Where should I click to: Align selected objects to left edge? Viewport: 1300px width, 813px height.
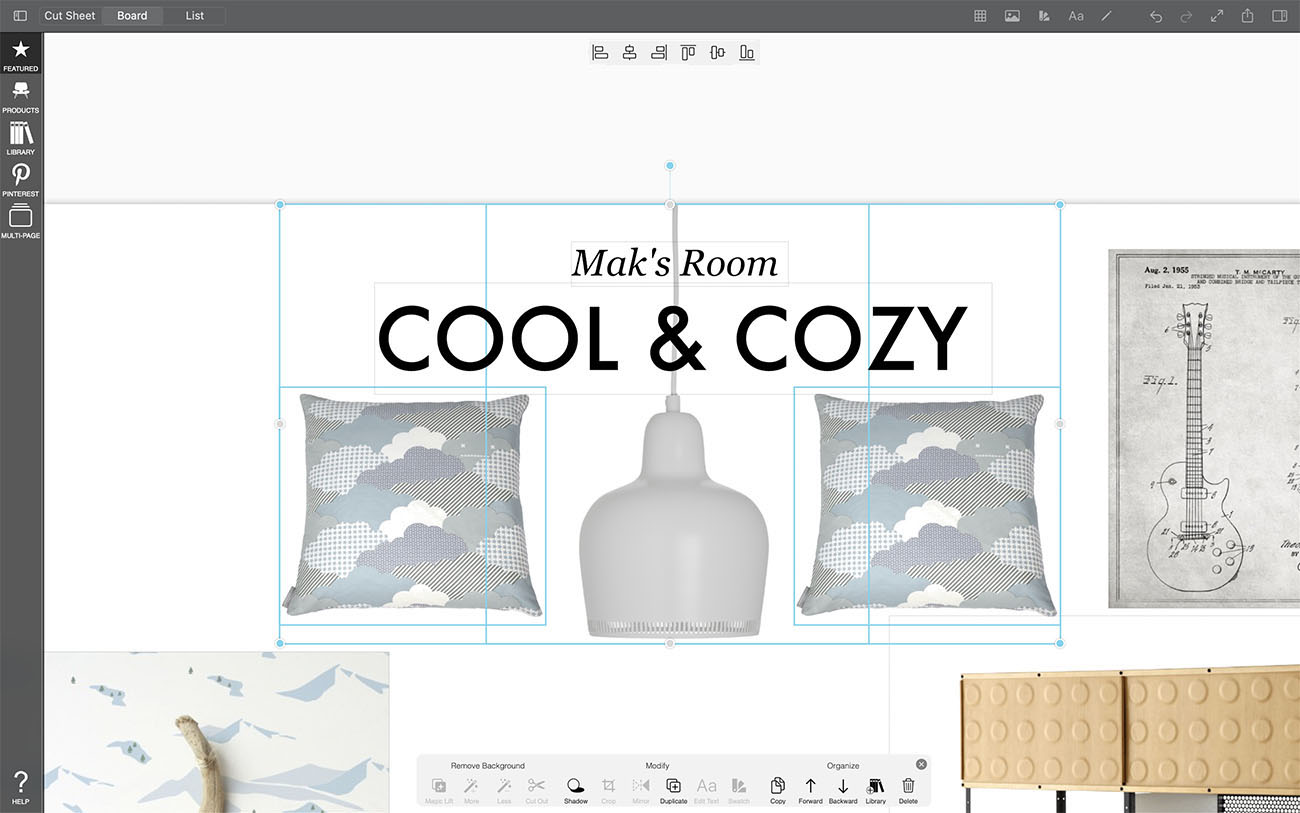(600, 53)
